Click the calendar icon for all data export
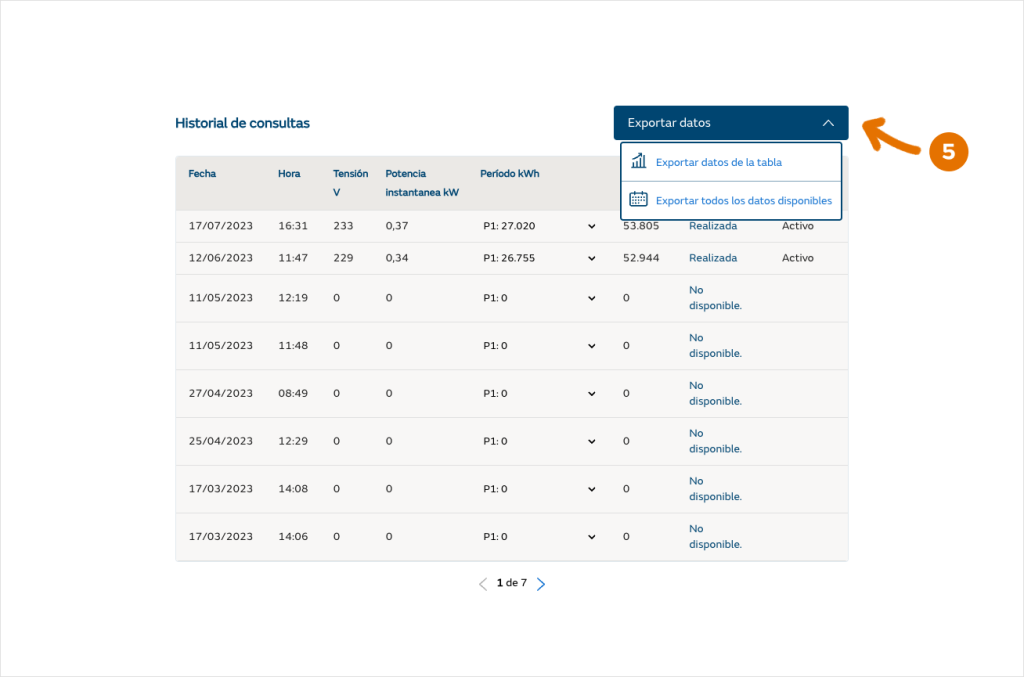1024x677 pixels. (639, 199)
